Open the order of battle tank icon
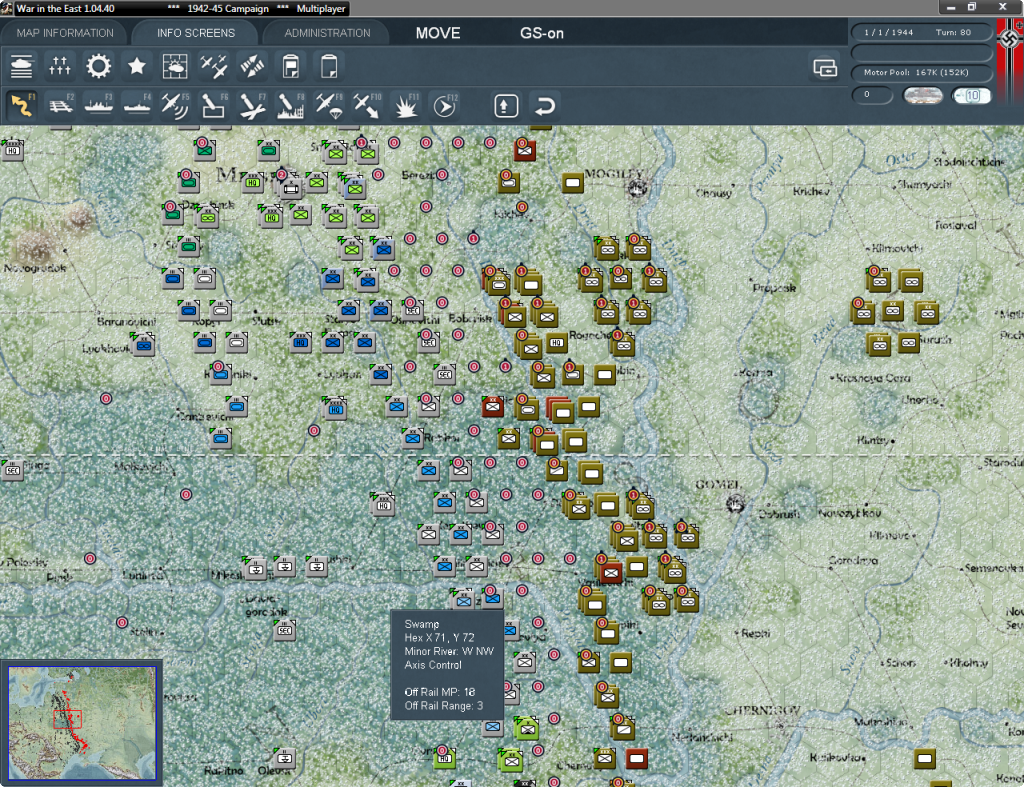The image size is (1024, 787). tap(22, 66)
